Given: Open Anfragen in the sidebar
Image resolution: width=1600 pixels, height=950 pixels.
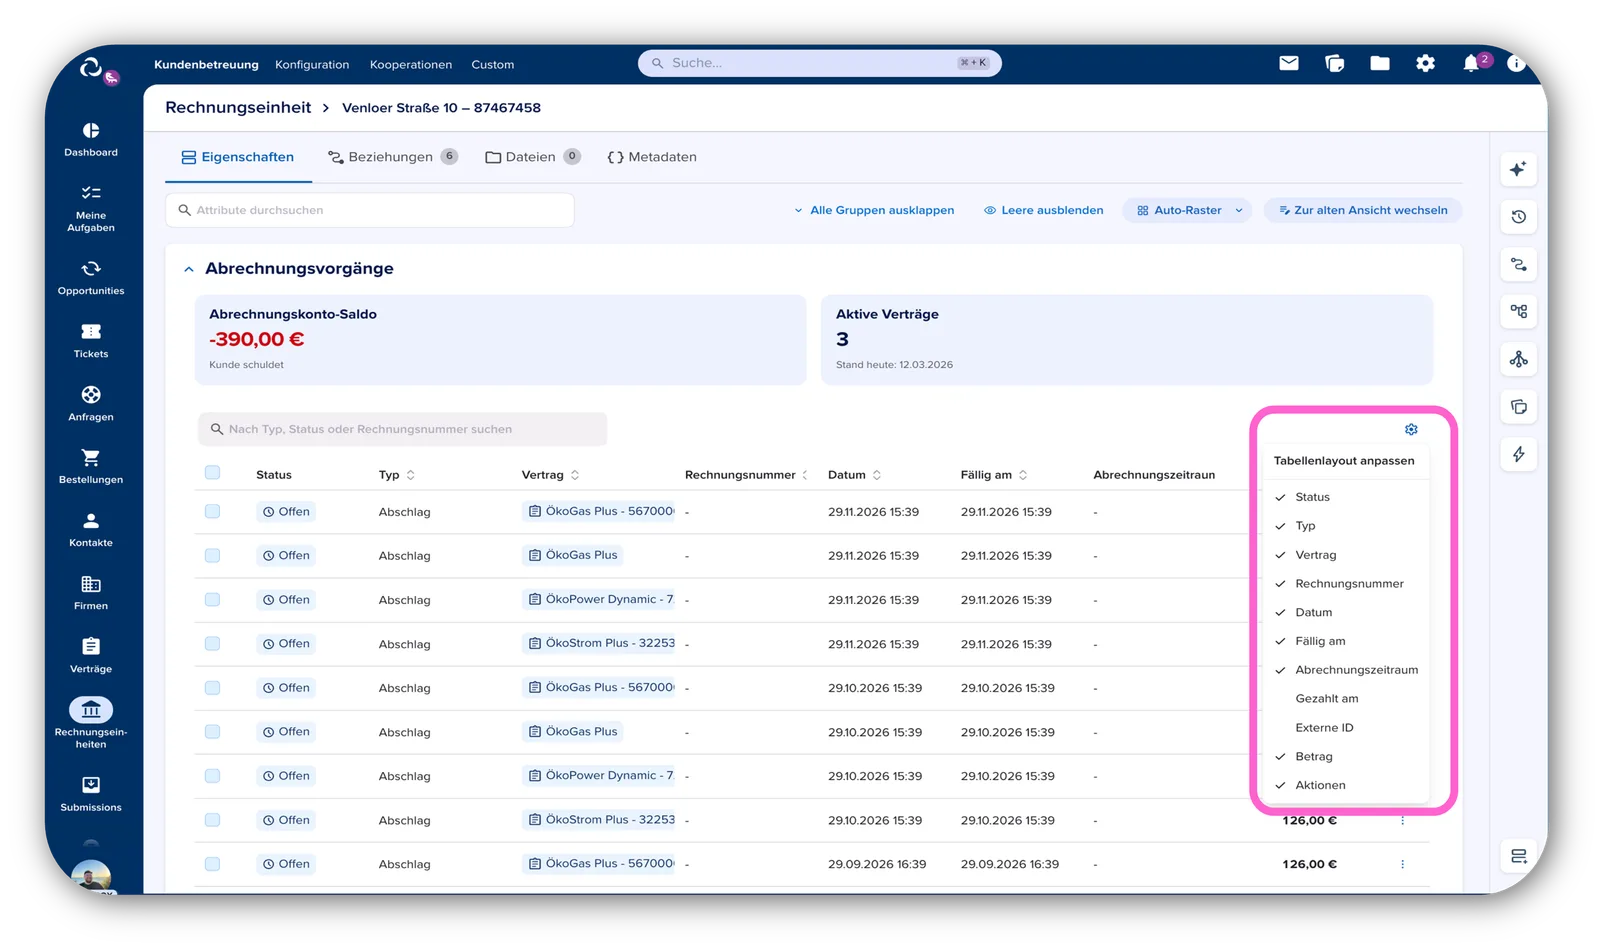Looking at the screenshot, I should (x=91, y=403).
